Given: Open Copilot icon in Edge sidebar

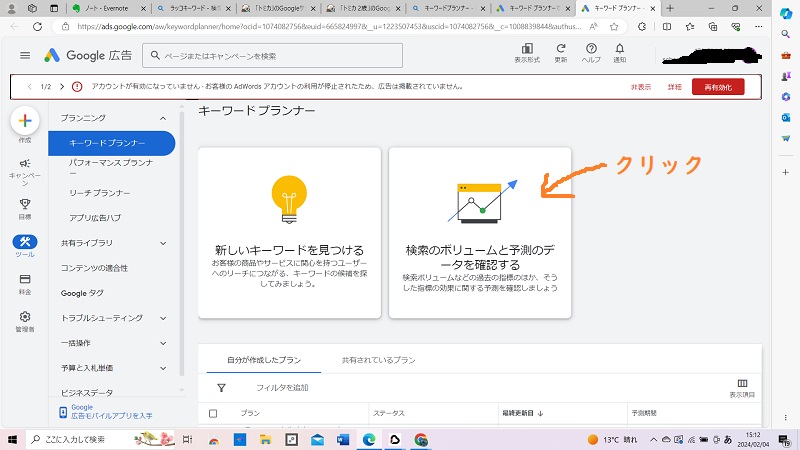Looking at the screenshot, I should click(786, 13).
